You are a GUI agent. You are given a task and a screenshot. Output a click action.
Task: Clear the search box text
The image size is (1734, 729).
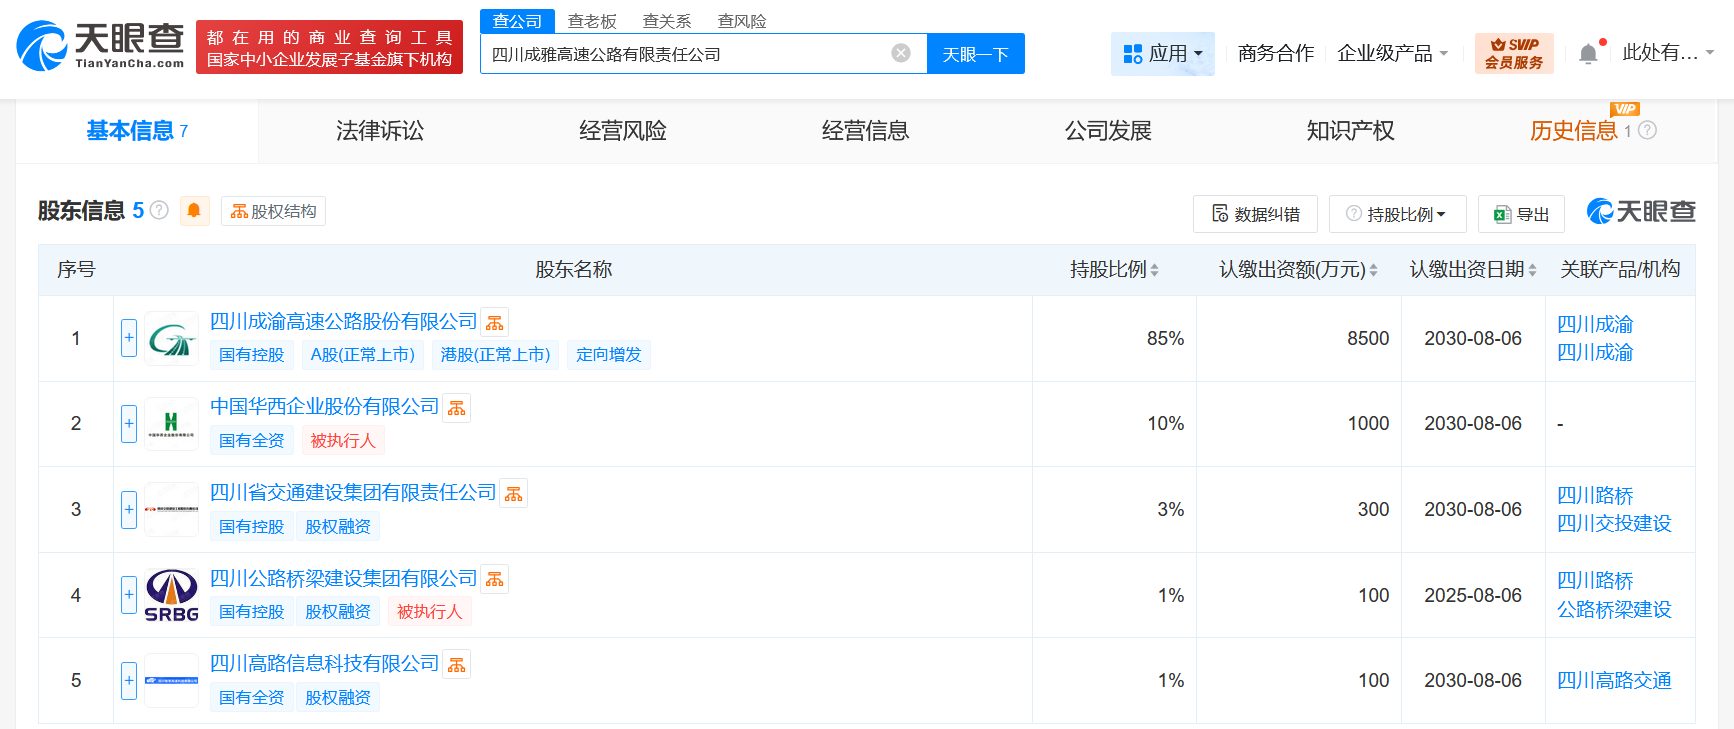pos(901,53)
